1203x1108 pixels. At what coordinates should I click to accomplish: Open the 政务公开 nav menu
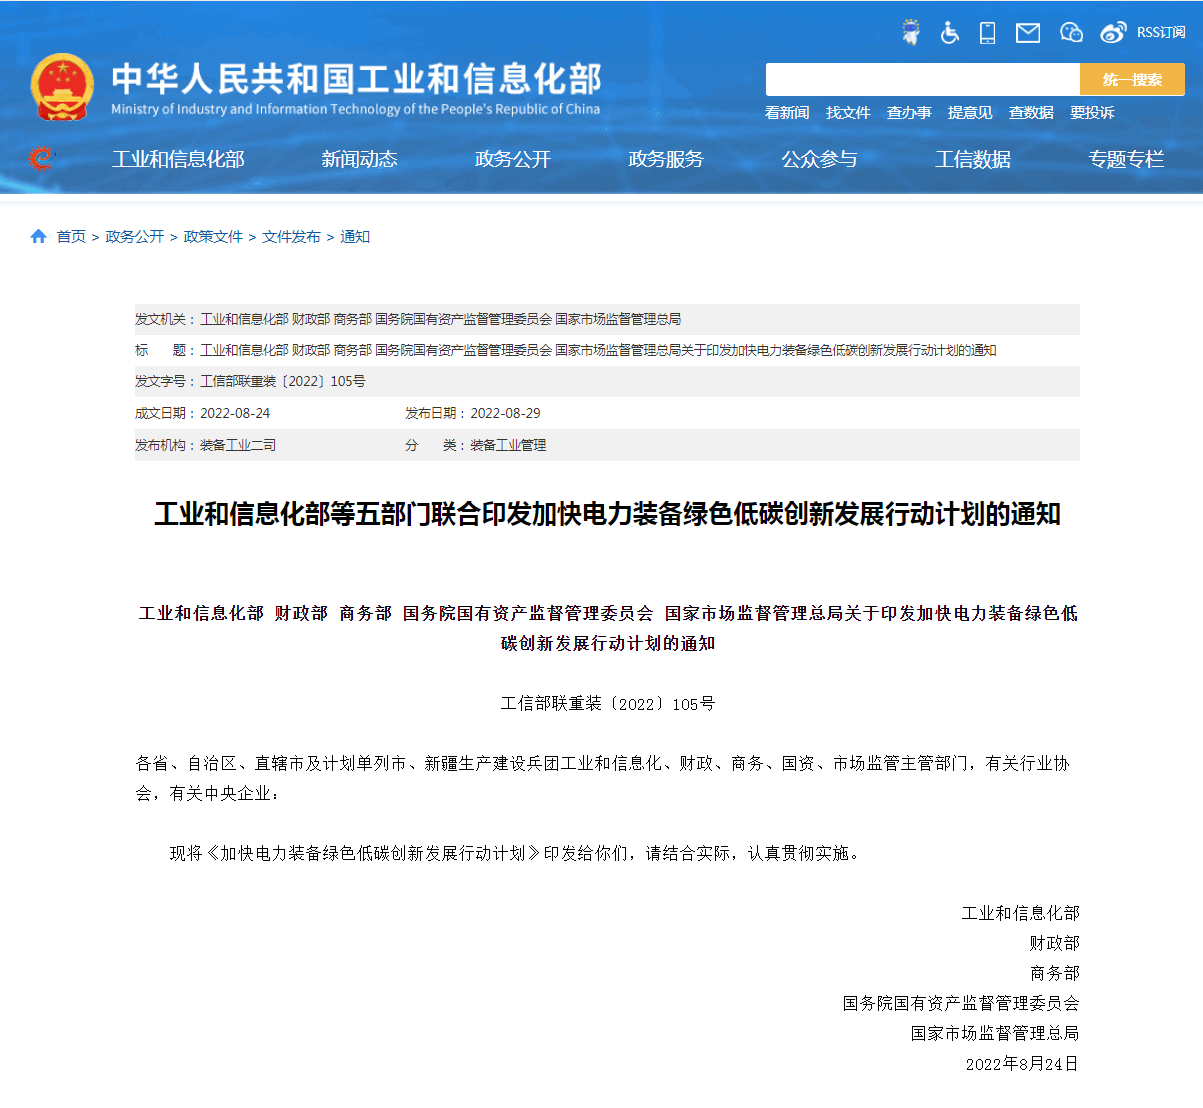[x=513, y=159]
